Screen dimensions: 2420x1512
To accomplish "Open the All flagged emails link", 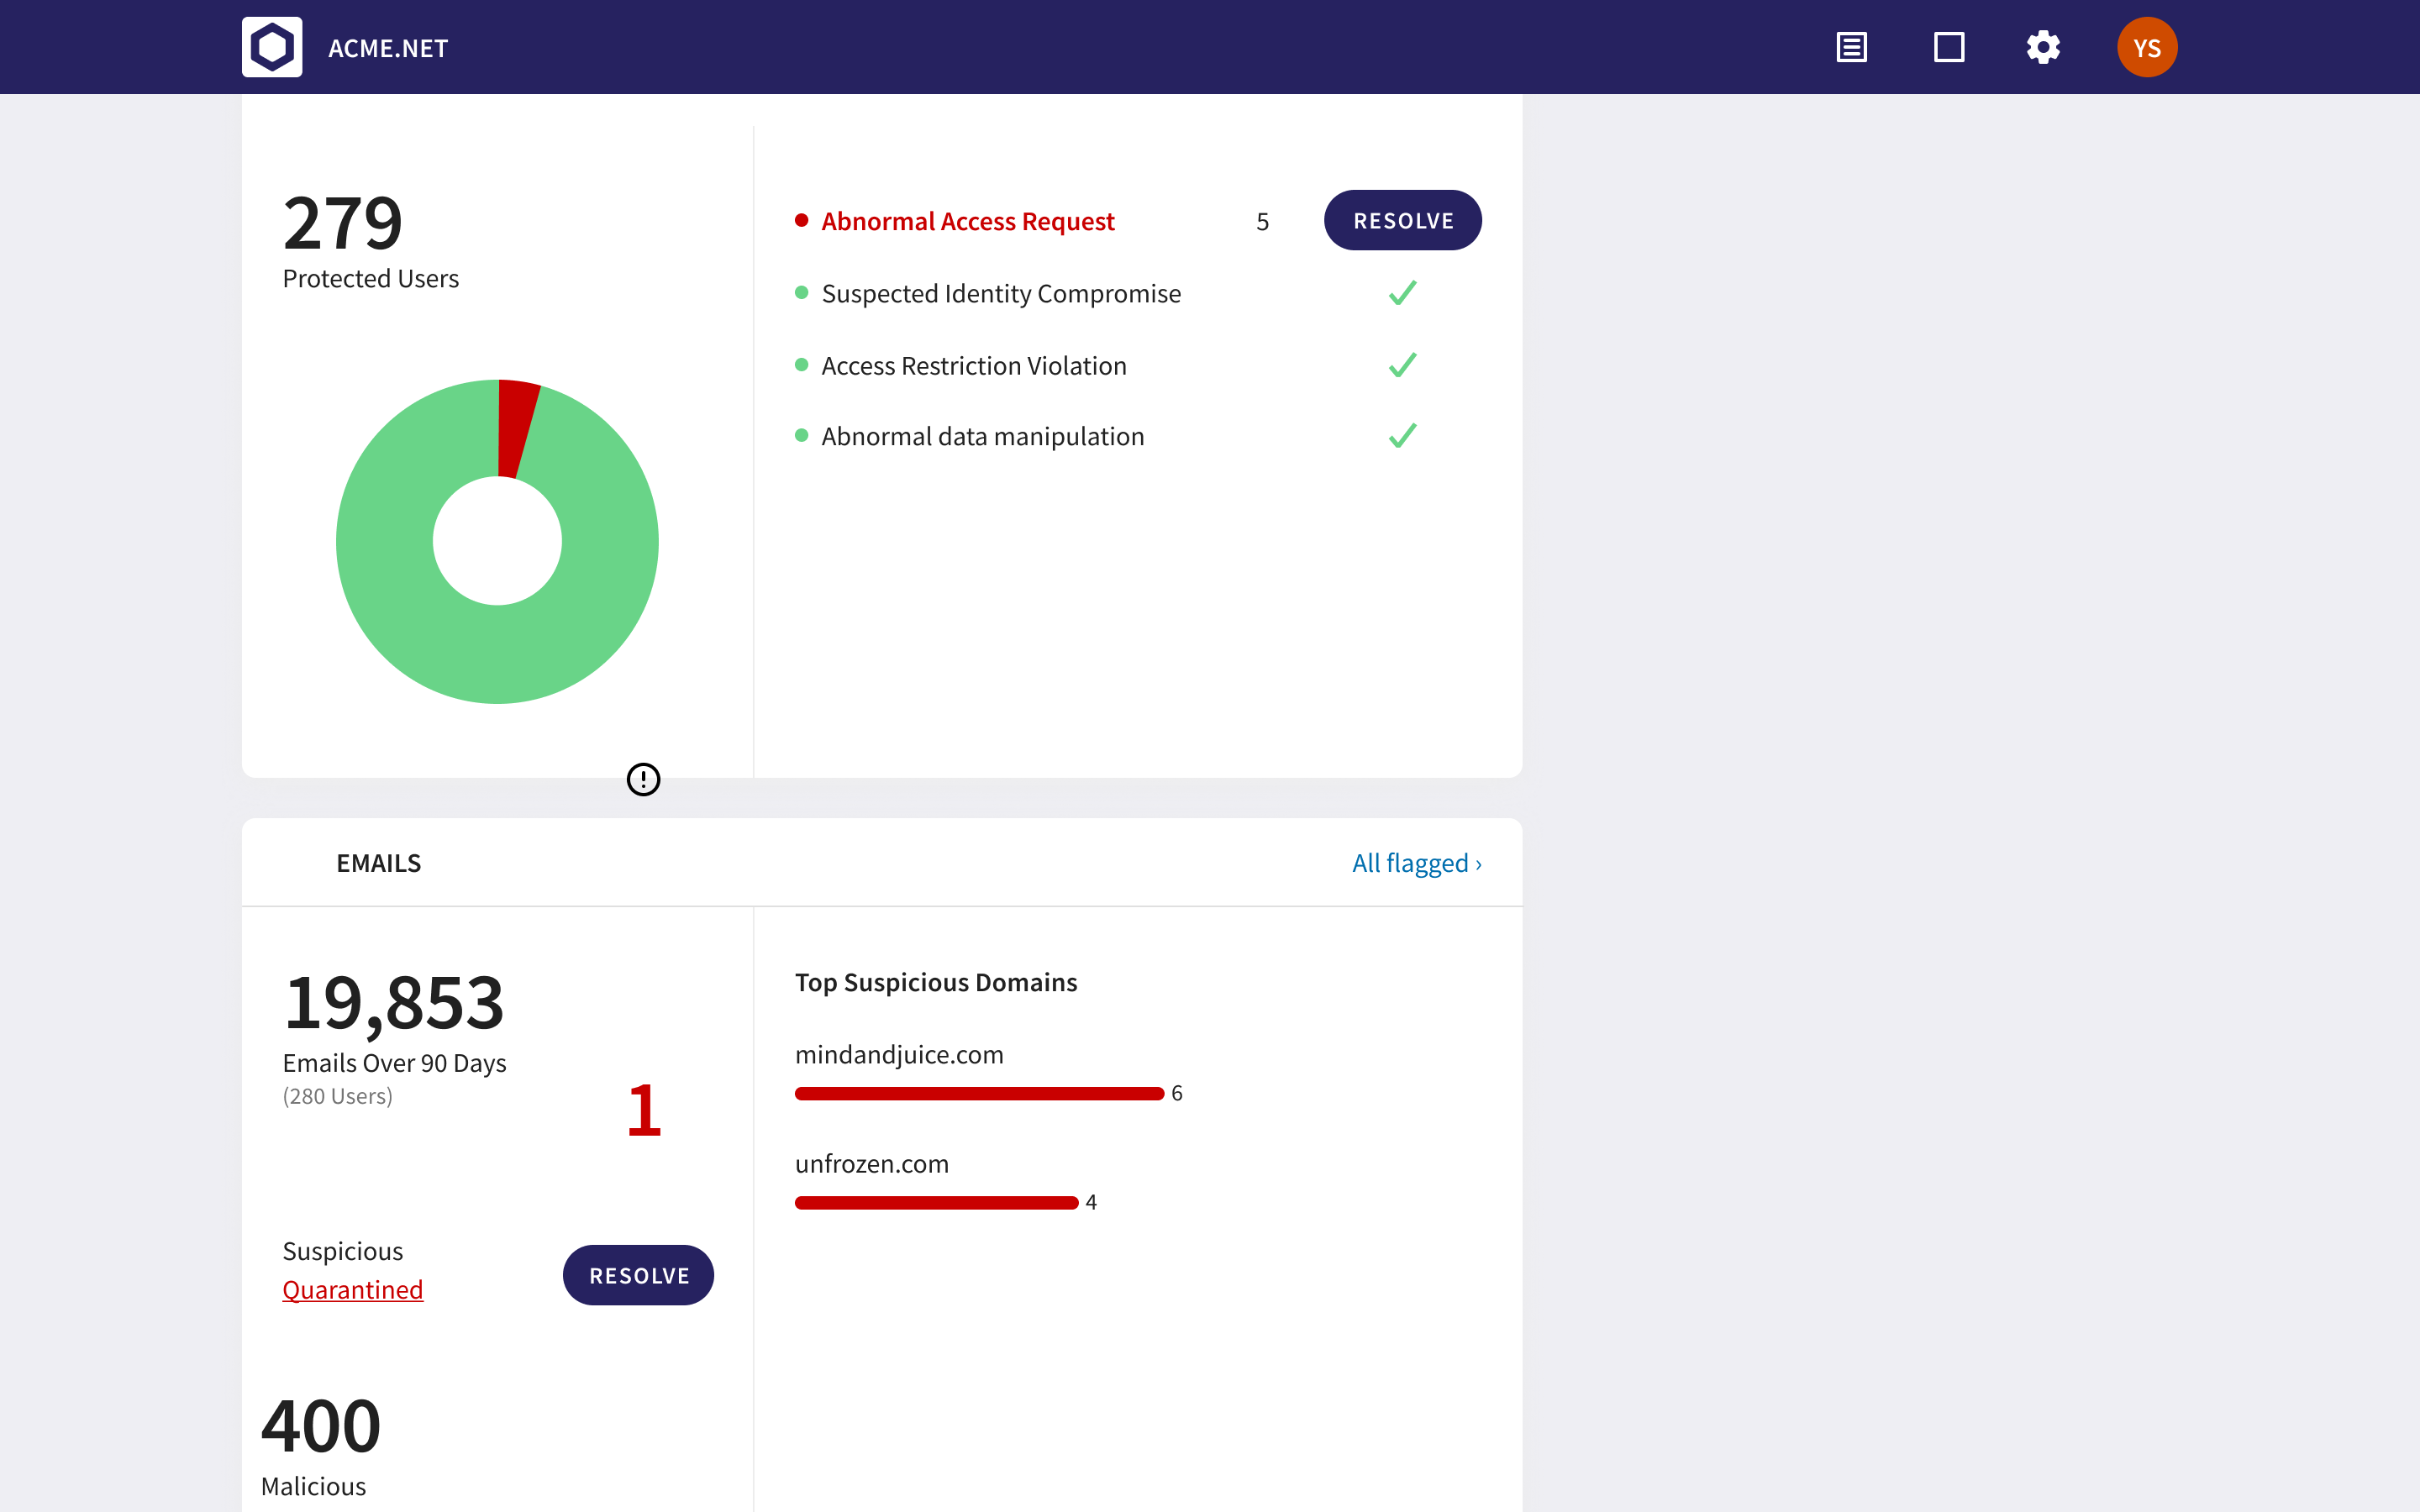I will [x=1416, y=863].
